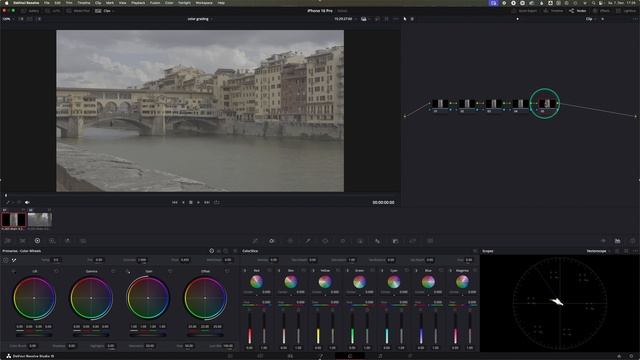640x360 pixels.
Task: Reset the Lift wheel
Action: (x=56, y=271)
